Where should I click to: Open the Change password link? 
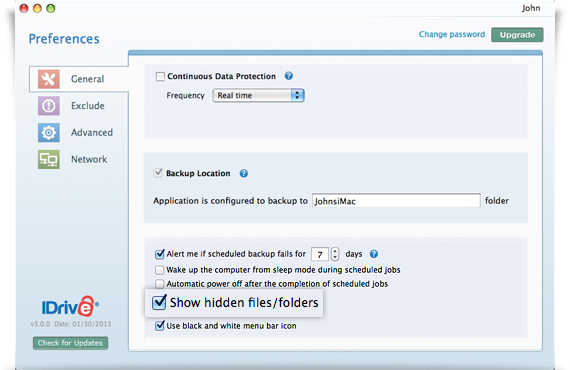452,35
